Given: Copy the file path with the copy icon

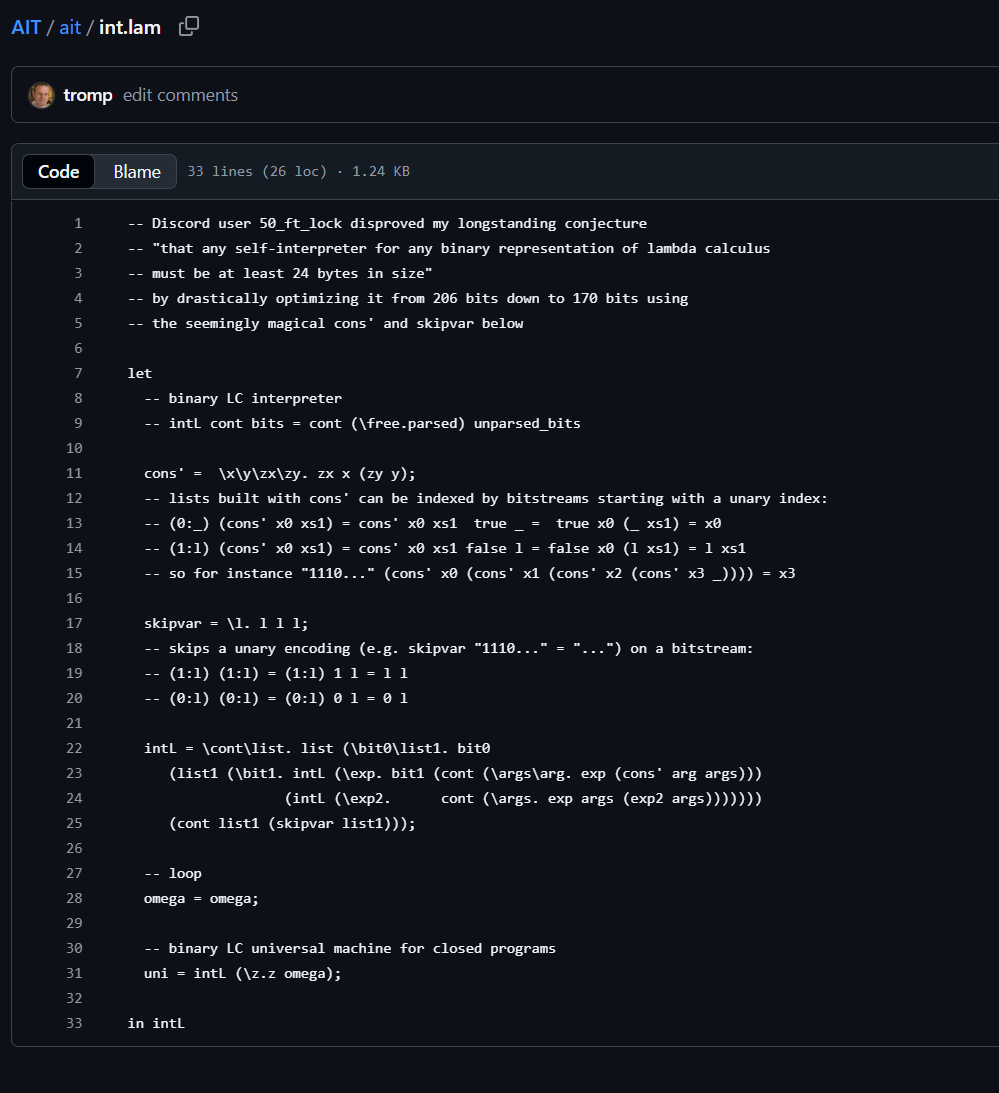Looking at the screenshot, I should [x=189, y=26].
